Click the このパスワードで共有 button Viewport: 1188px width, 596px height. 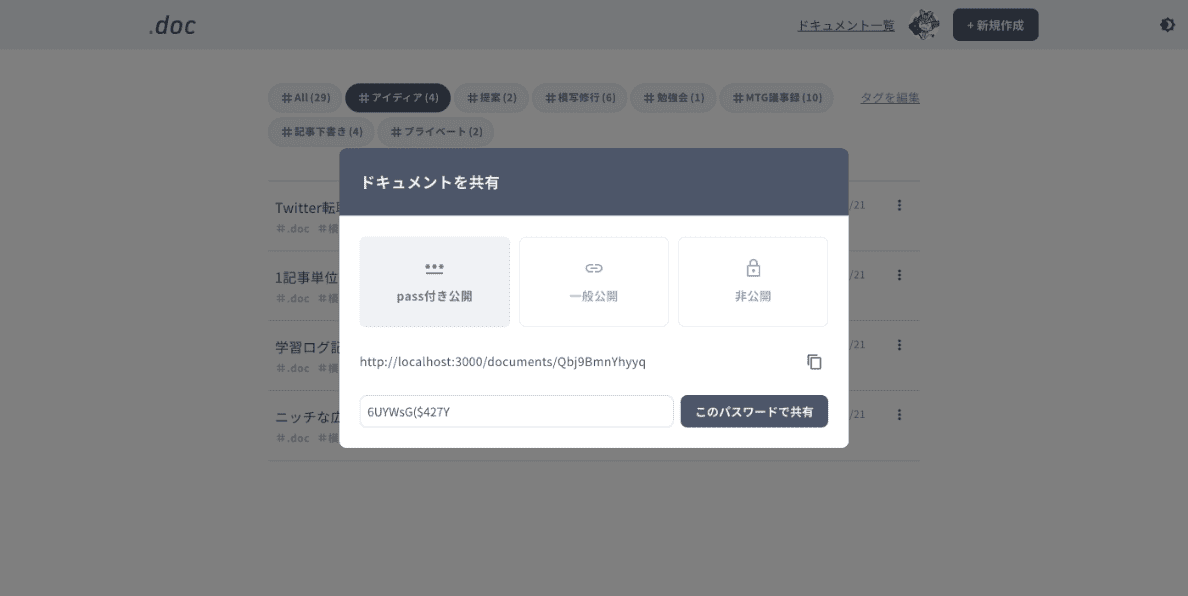click(754, 411)
